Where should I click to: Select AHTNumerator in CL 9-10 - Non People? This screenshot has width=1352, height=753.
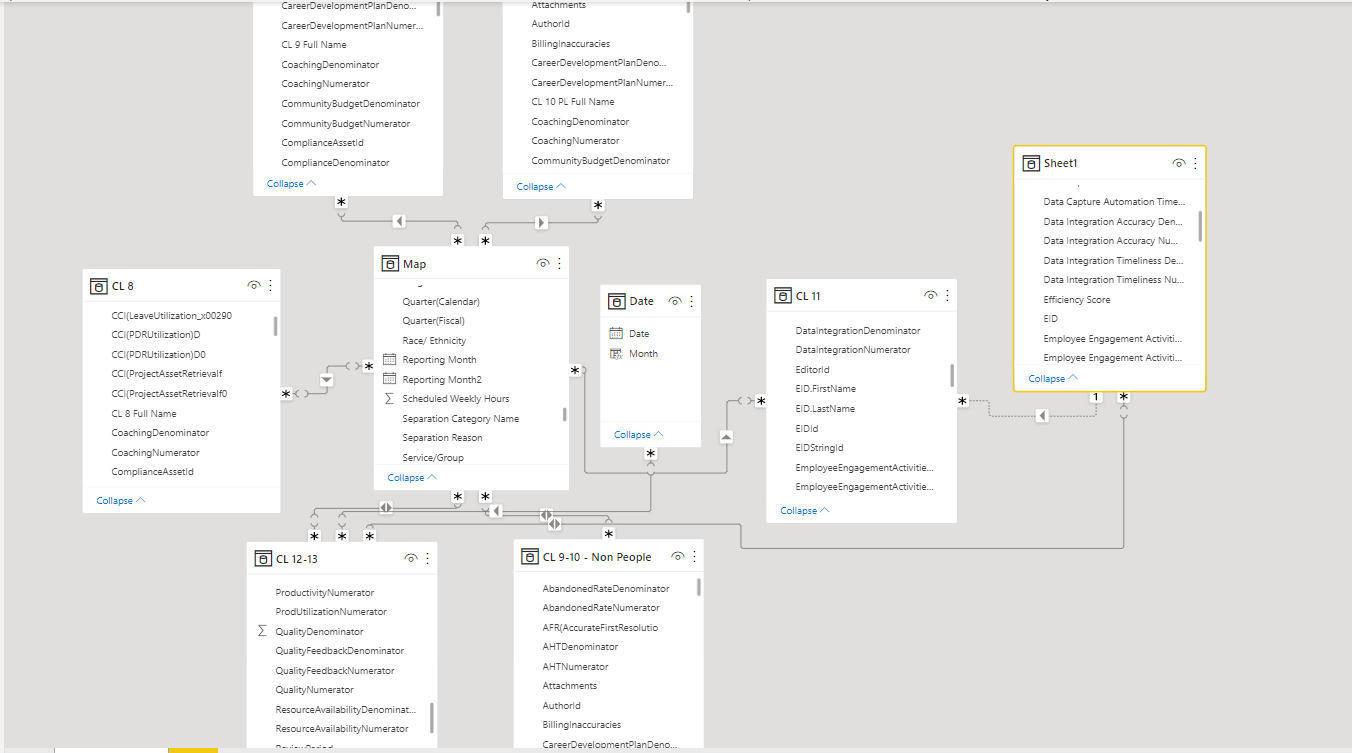point(575,667)
